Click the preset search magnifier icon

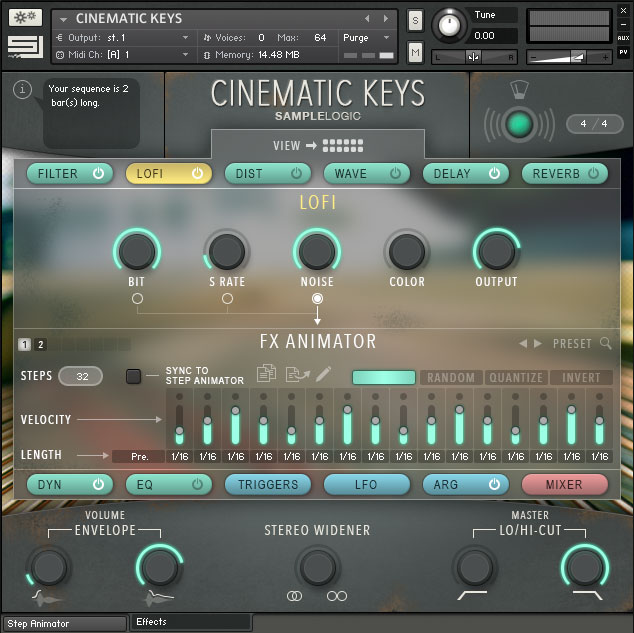pos(606,344)
